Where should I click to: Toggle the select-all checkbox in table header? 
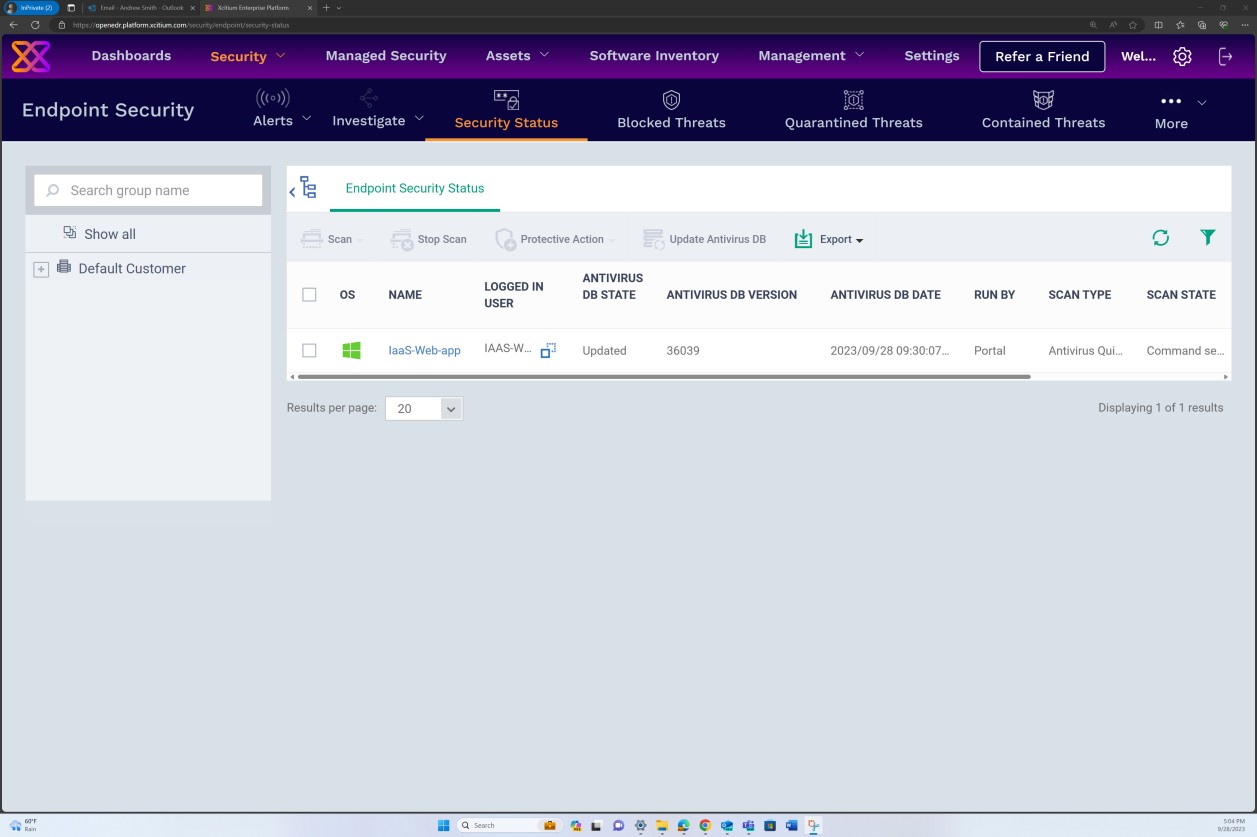(x=309, y=294)
